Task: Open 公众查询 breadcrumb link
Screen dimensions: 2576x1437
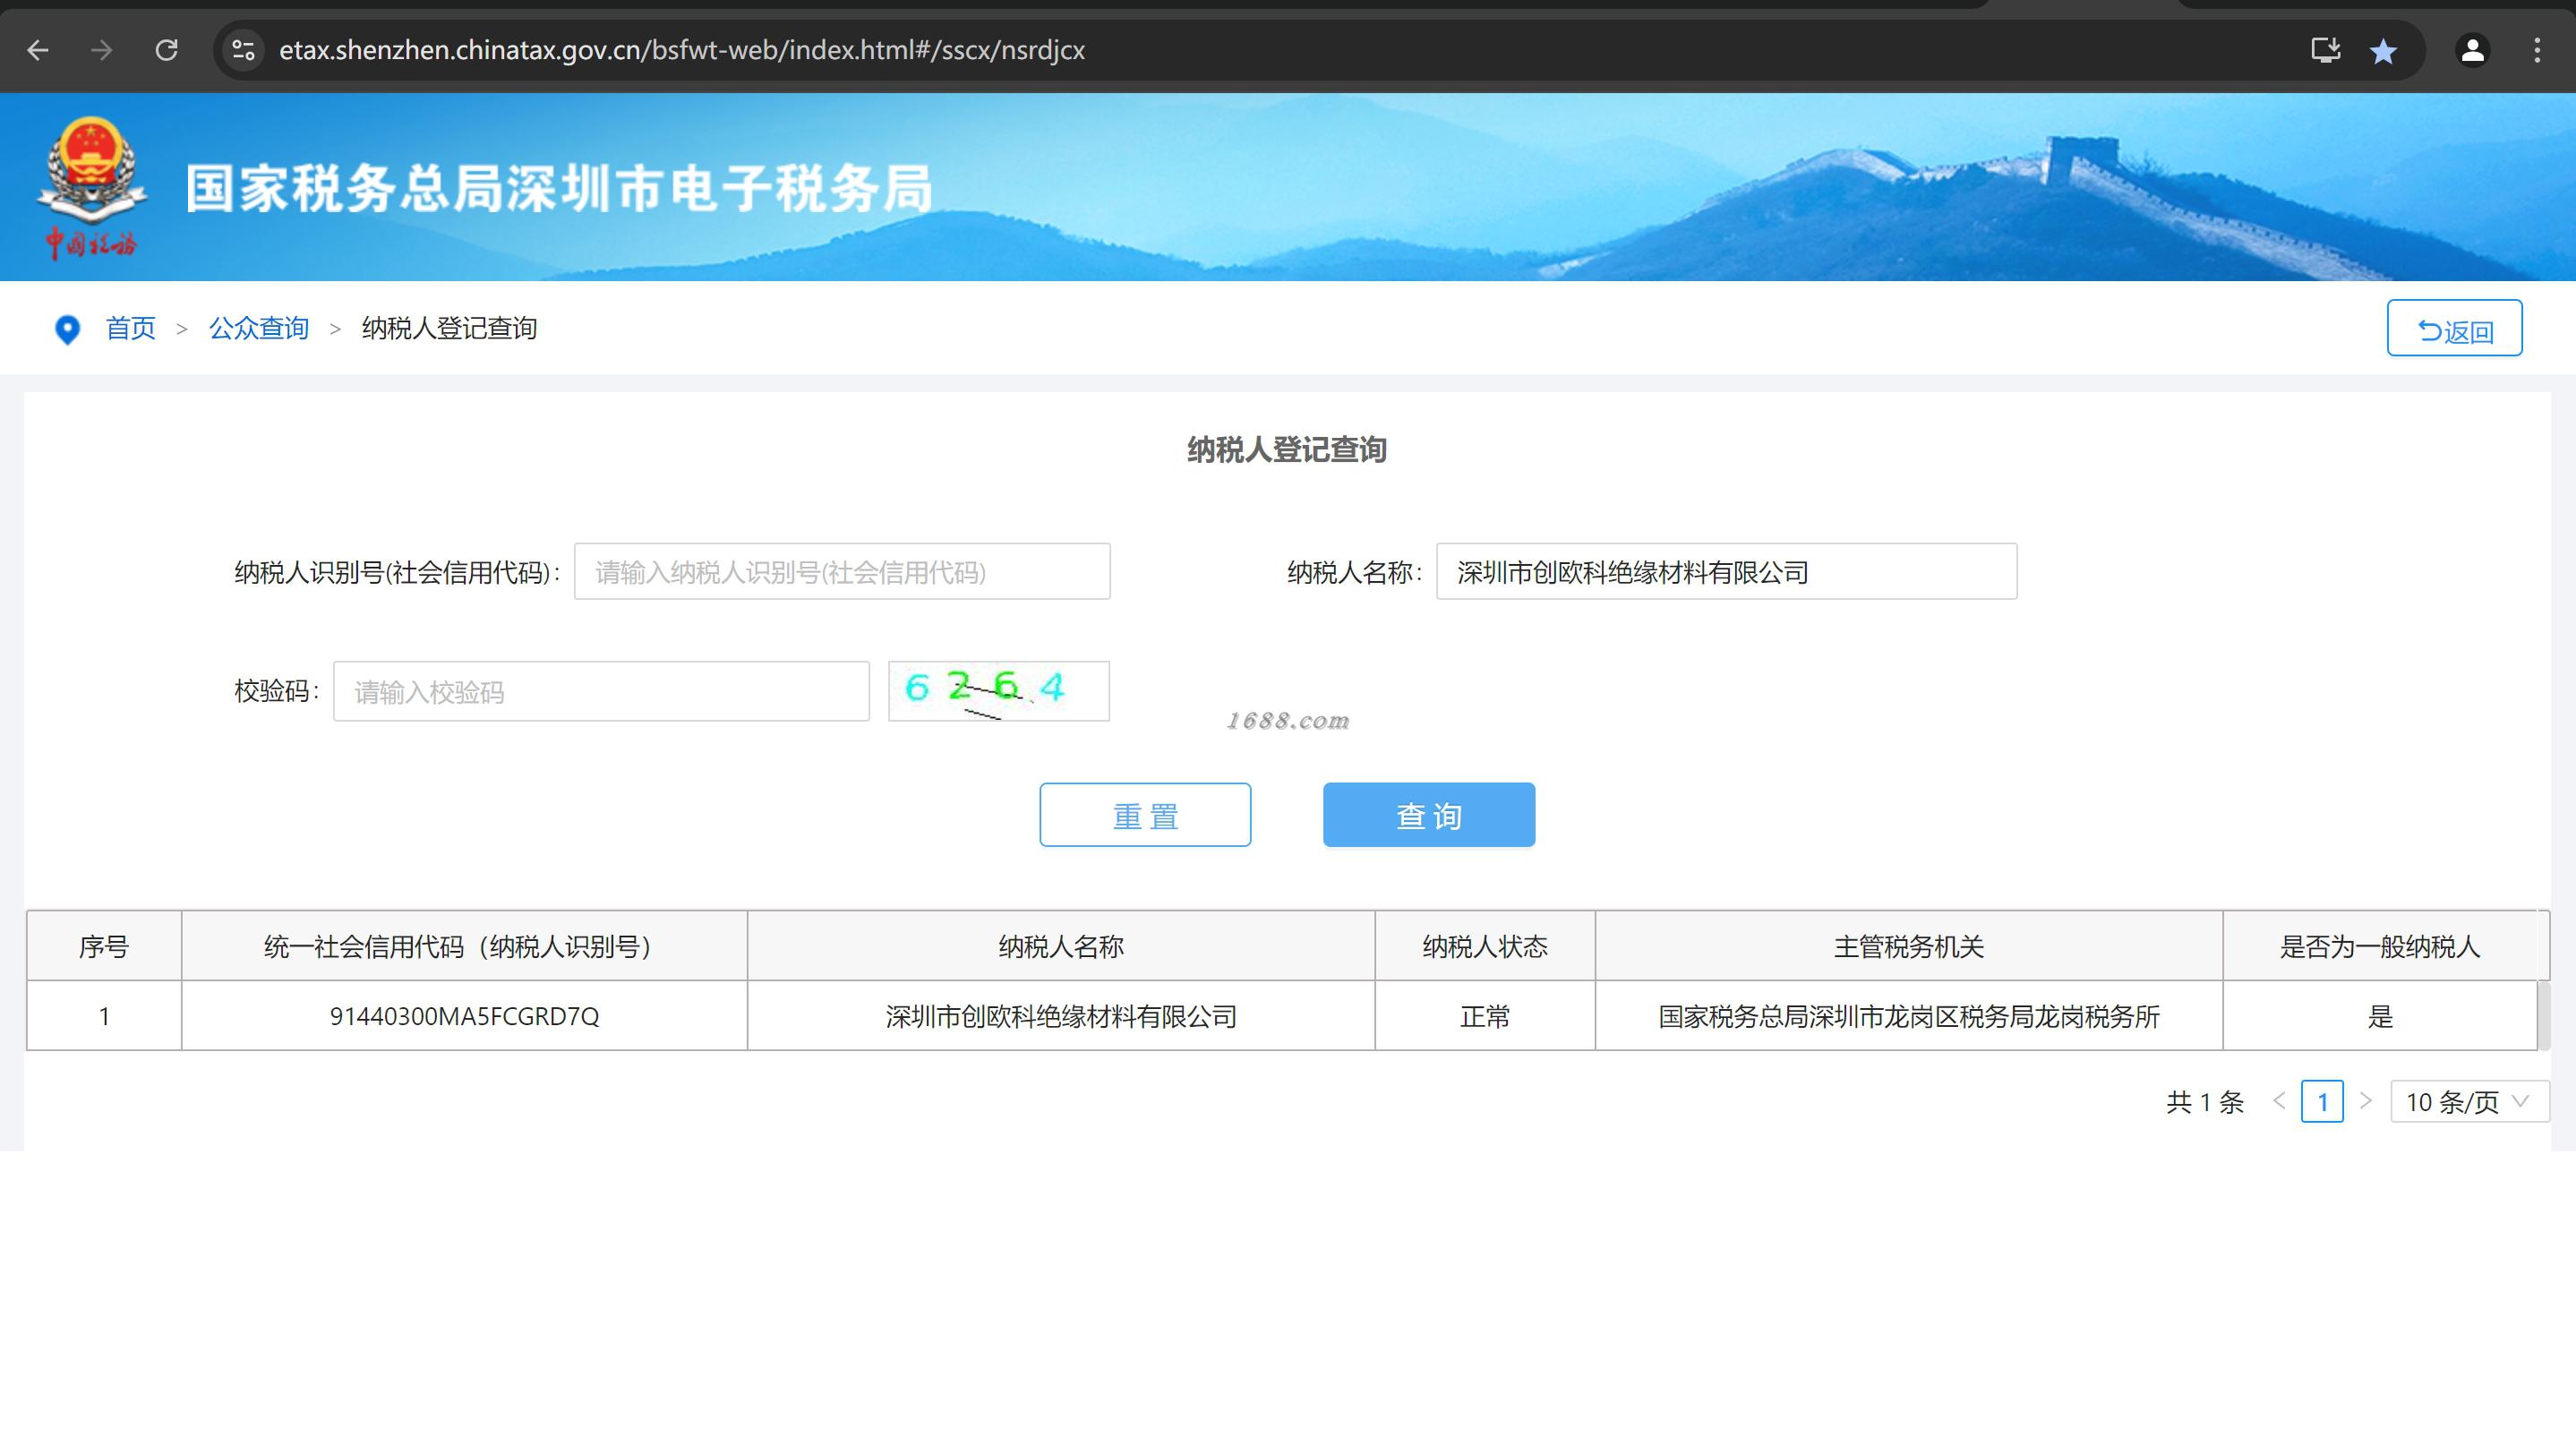Action: (x=259, y=328)
